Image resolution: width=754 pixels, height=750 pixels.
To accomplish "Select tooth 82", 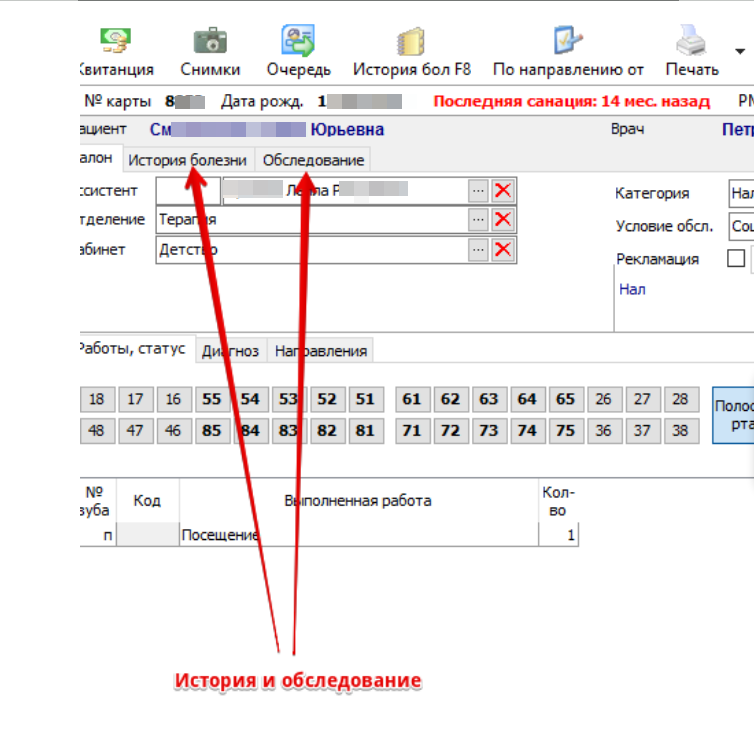I will (327, 430).
